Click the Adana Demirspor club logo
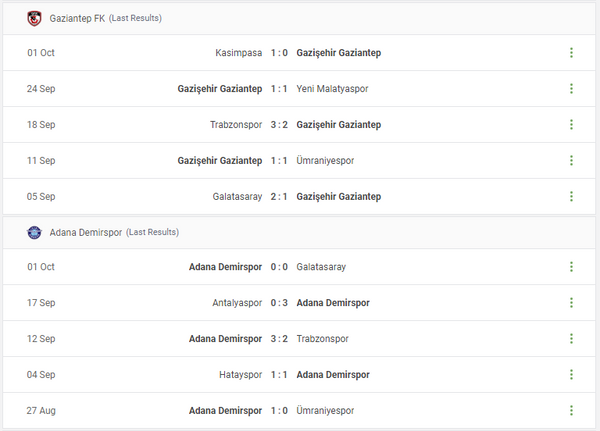 point(34,232)
